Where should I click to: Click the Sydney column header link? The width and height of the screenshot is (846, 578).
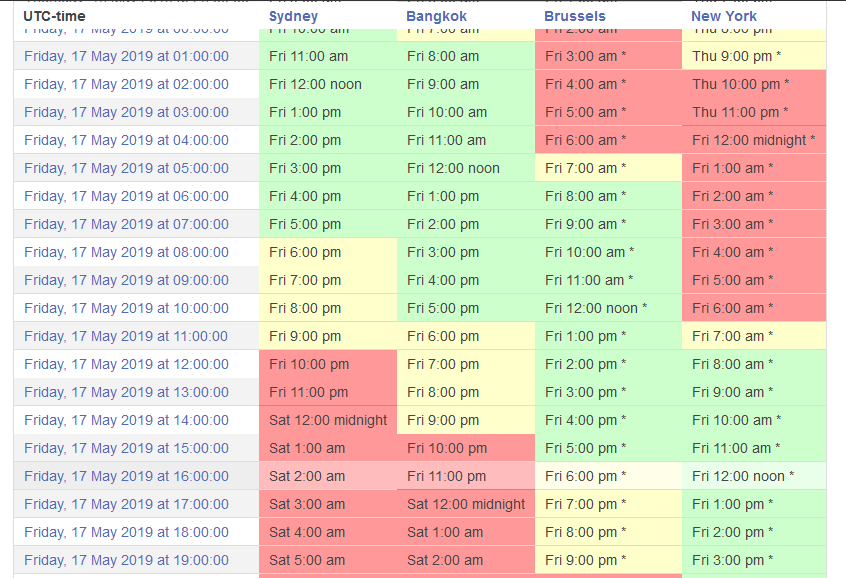[x=293, y=16]
